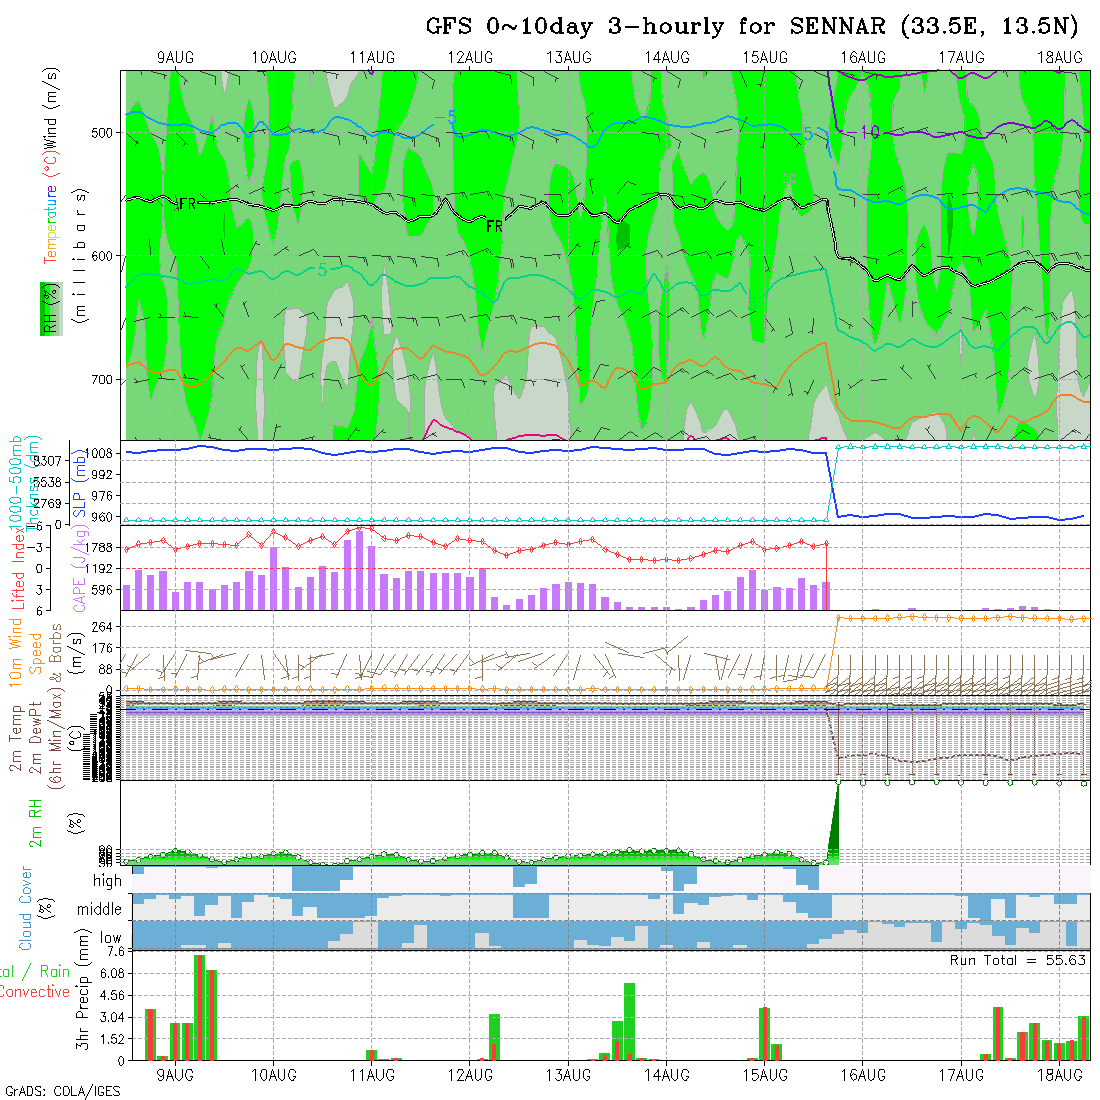
Task: Click the Cloud Cover axis title
Action: tap(25, 908)
